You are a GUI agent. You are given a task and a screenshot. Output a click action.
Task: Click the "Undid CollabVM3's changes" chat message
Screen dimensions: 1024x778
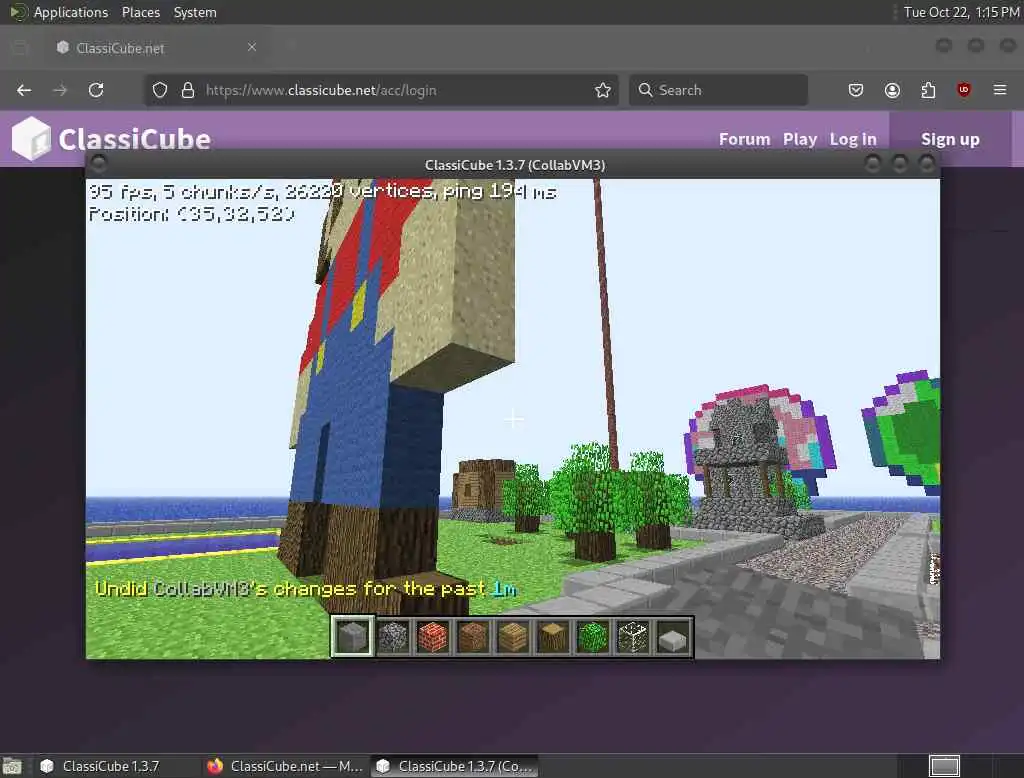coord(306,589)
